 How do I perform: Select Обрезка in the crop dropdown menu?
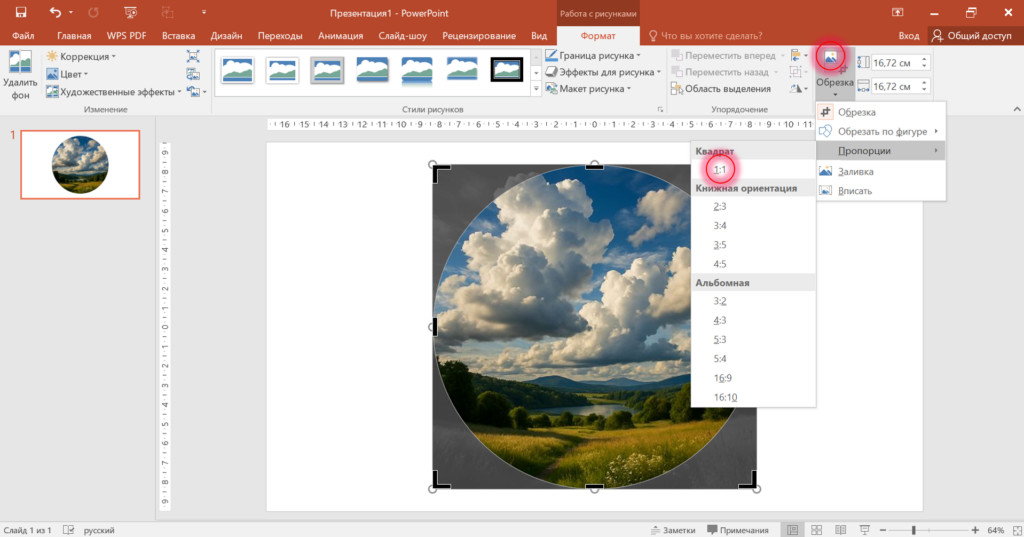tap(880, 112)
